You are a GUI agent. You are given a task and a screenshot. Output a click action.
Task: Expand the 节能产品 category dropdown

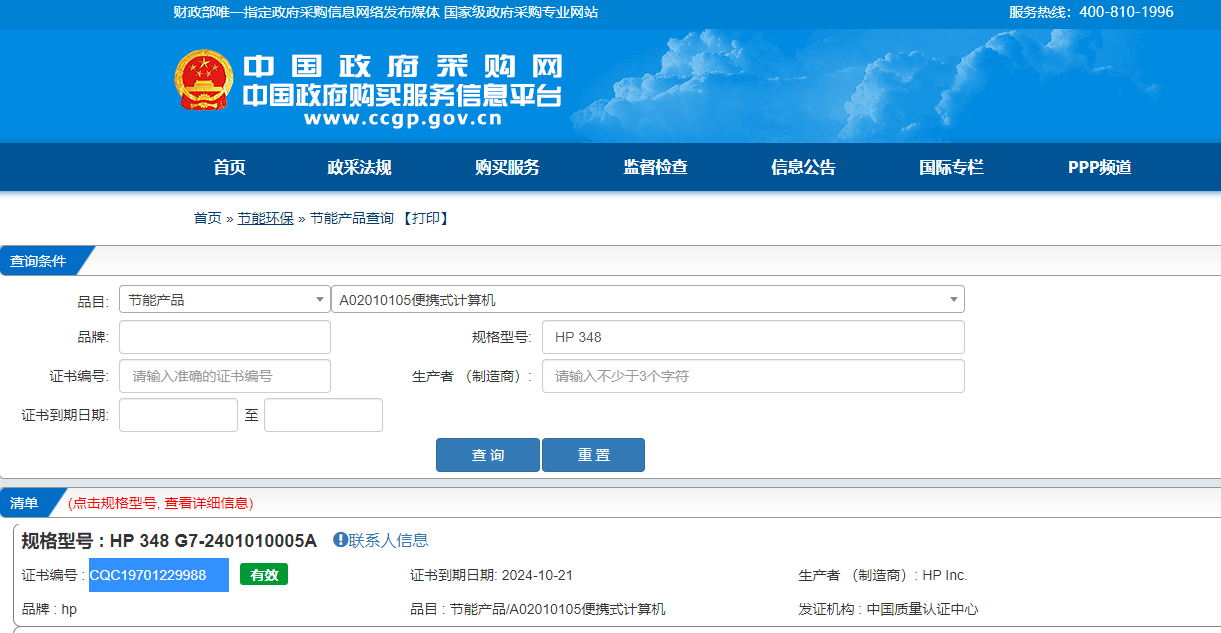click(225, 299)
